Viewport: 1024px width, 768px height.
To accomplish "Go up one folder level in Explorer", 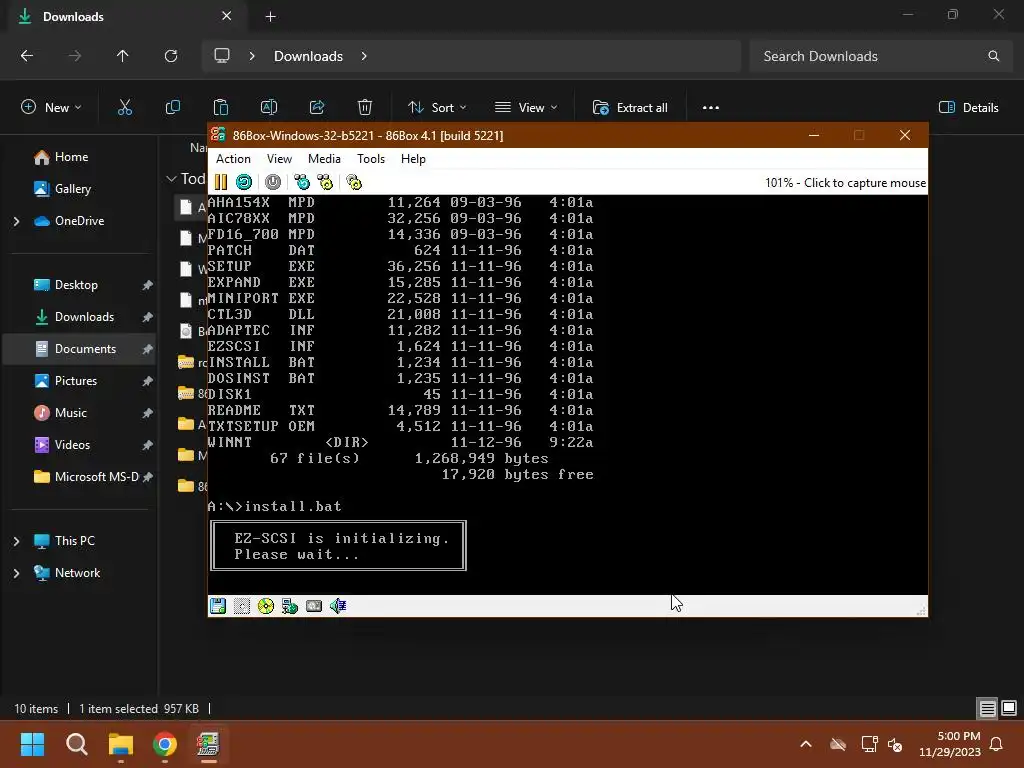I will (123, 56).
